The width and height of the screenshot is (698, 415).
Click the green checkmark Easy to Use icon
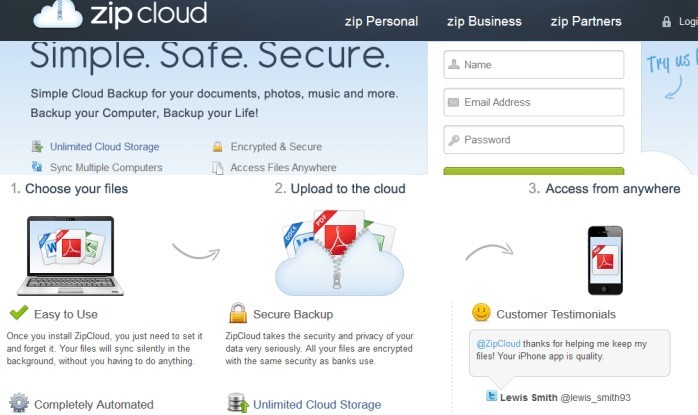(x=19, y=313)
